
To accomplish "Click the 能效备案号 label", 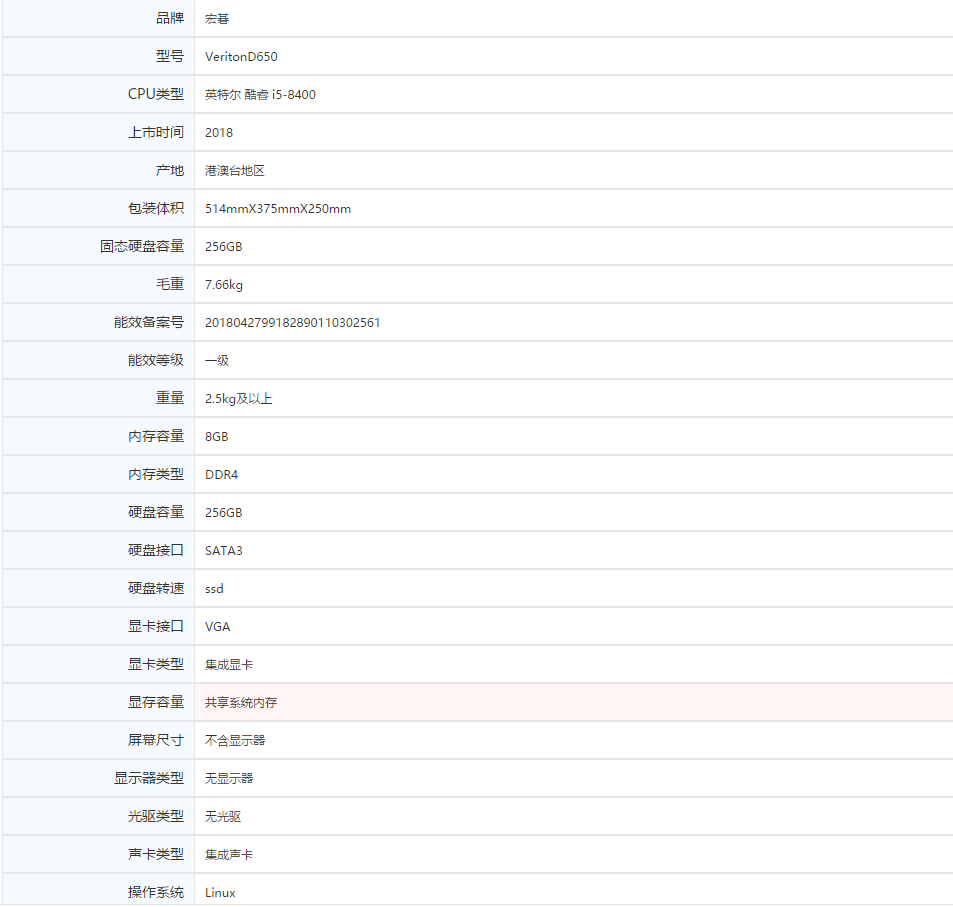I will (x=149, y=322).
